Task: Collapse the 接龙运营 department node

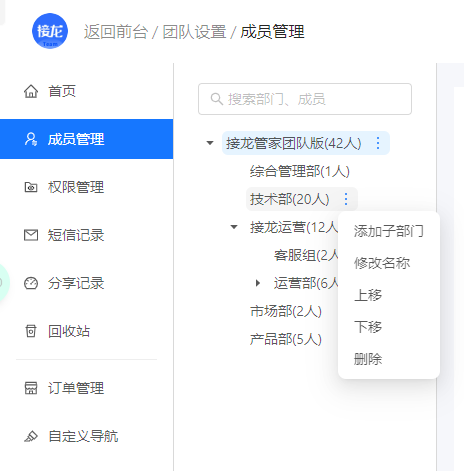Action: [234, 227]
